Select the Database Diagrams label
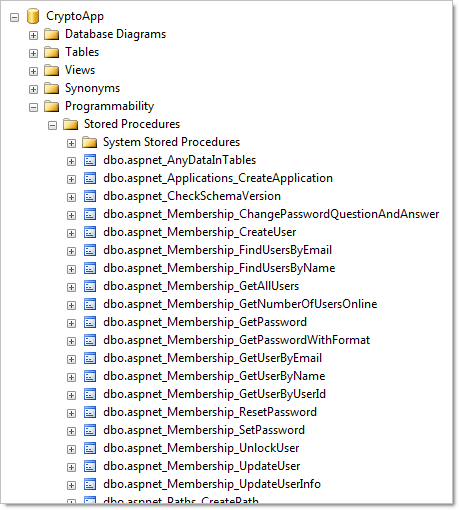This screenshot has width=459, height=510. pyautogui.click(x=115, y=34)
